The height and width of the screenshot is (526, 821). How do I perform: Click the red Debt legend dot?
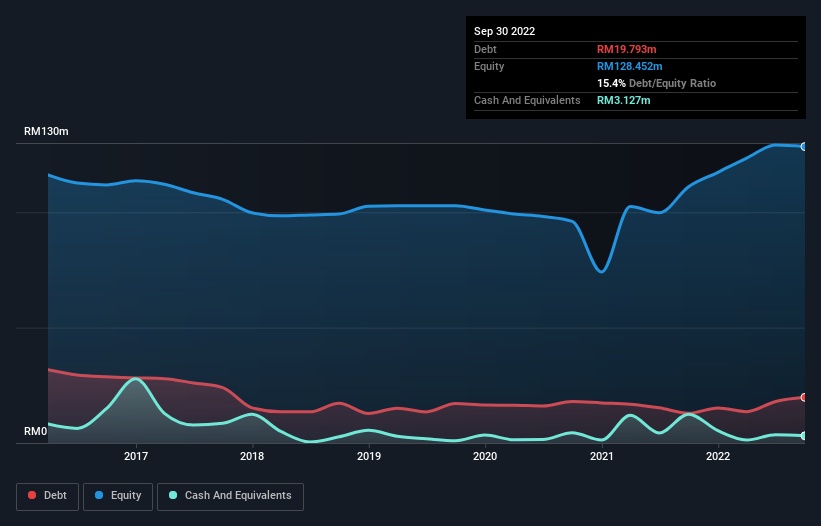pos(32,495)
